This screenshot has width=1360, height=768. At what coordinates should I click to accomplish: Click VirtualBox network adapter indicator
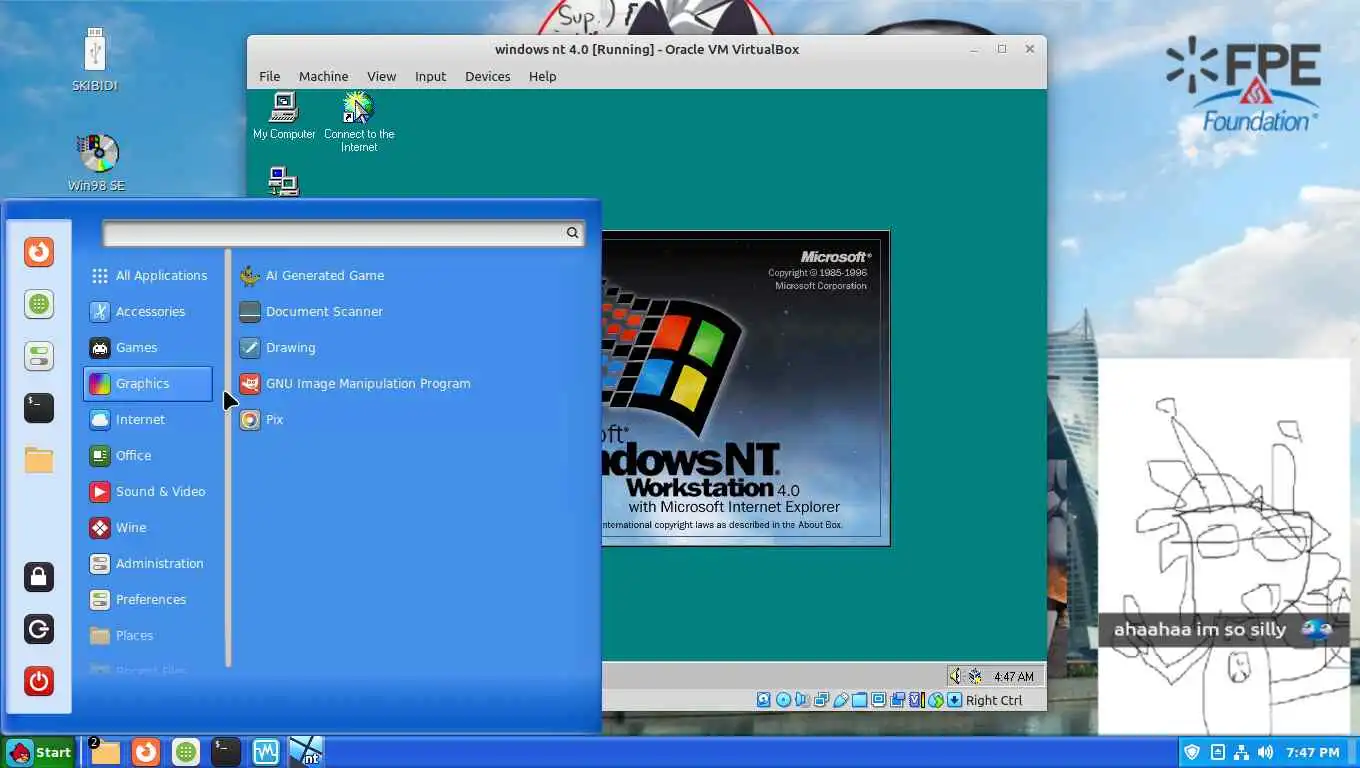coord(821,700)
